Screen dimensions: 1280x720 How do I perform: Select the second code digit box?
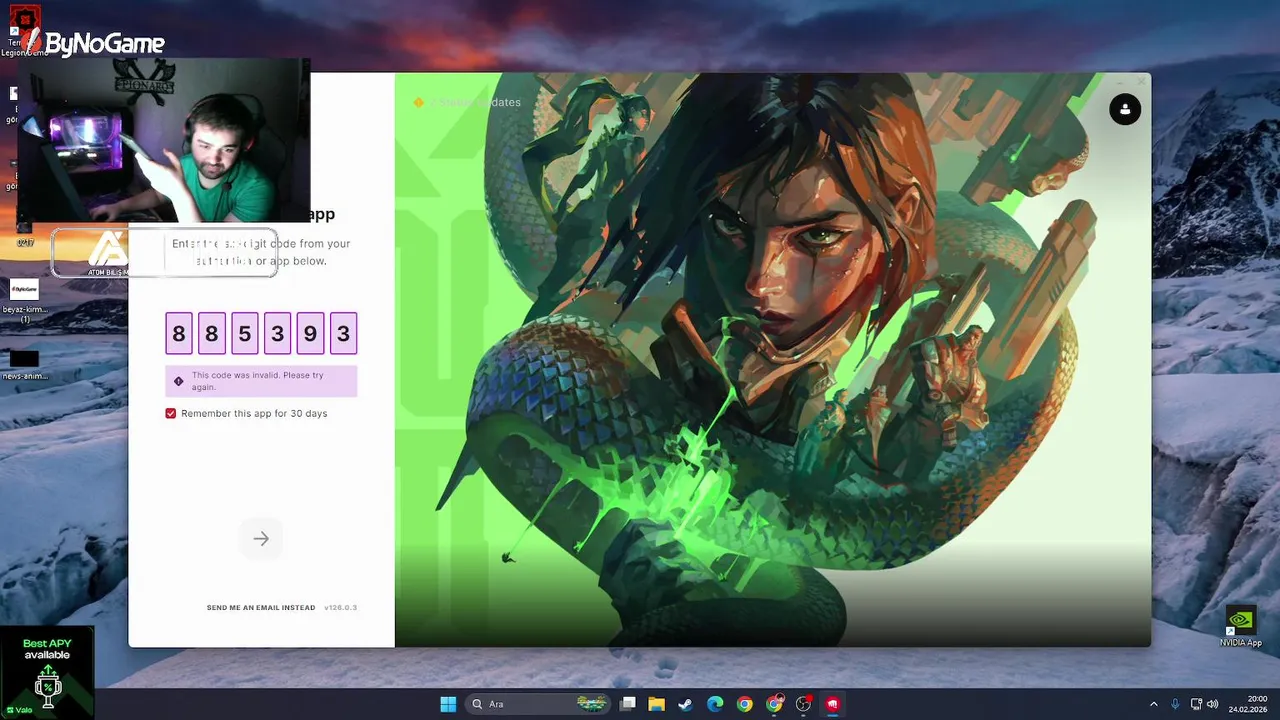click(x=212, y=333)
